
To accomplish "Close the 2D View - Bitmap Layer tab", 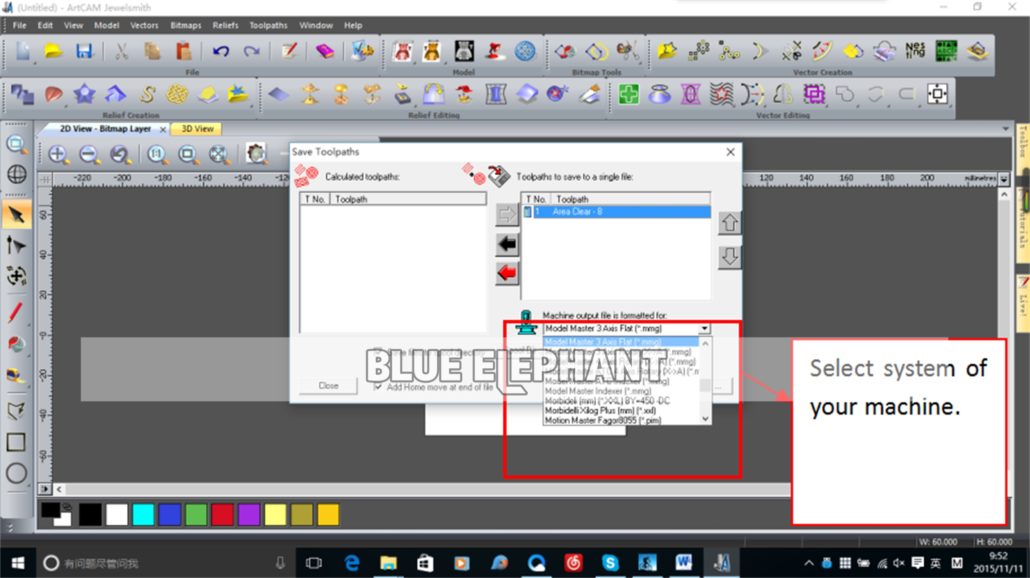I will click(163, 129).
